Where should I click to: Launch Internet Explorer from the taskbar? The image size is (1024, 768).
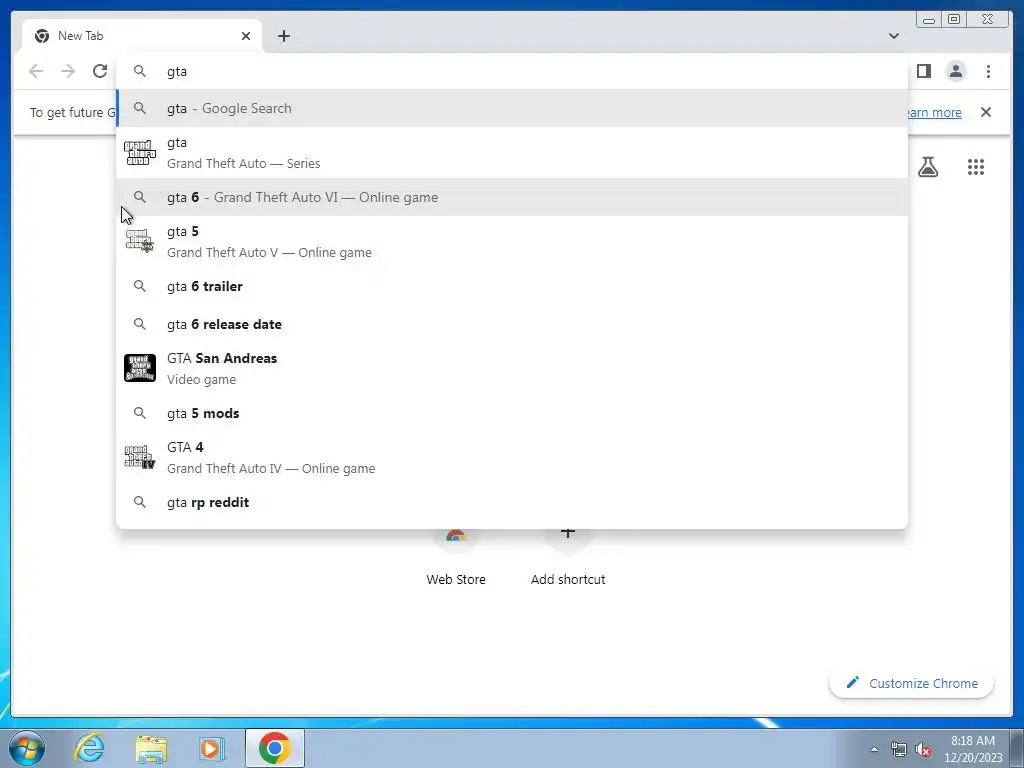[x=89, y=748]
